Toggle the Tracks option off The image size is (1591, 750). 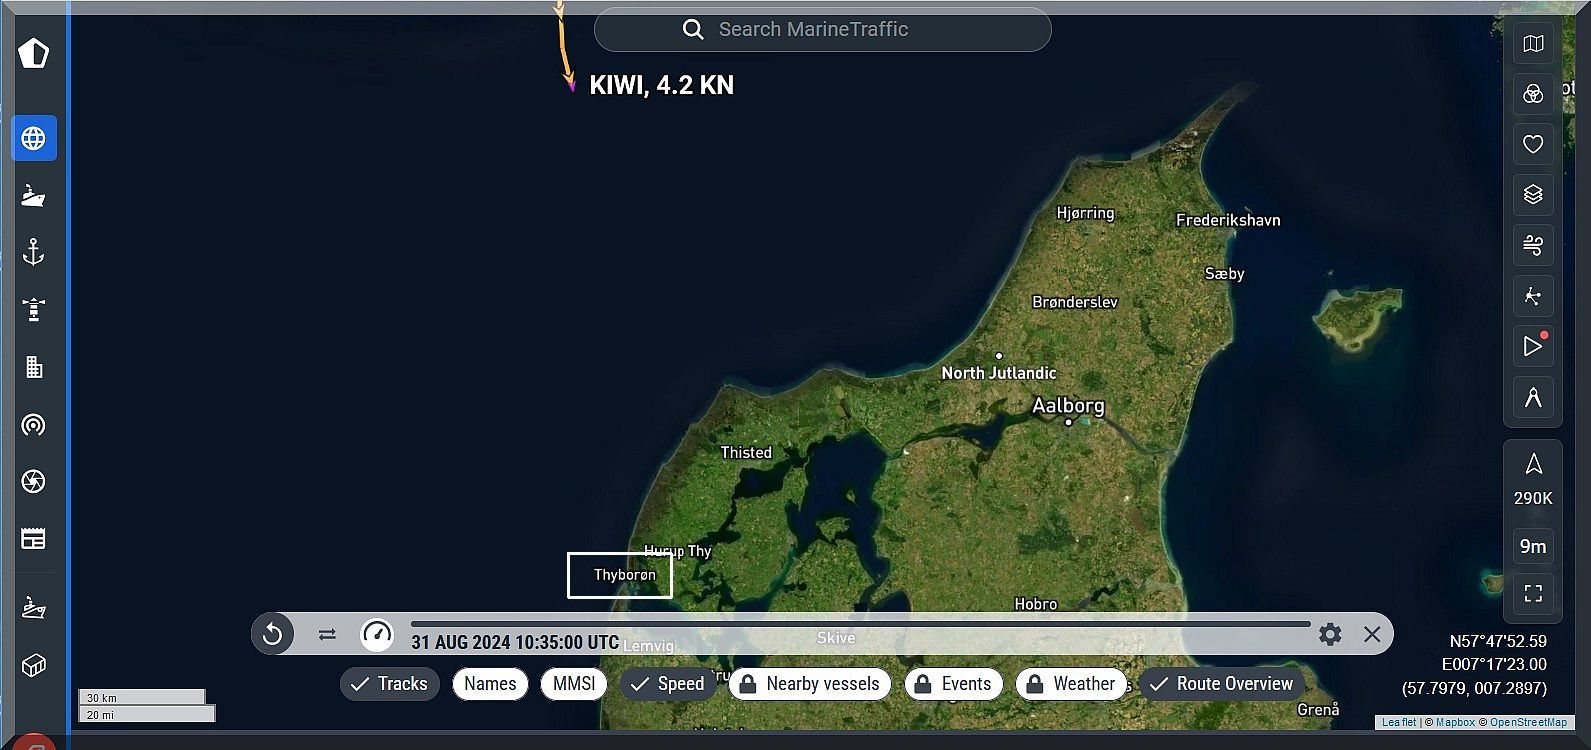(389, 684)
